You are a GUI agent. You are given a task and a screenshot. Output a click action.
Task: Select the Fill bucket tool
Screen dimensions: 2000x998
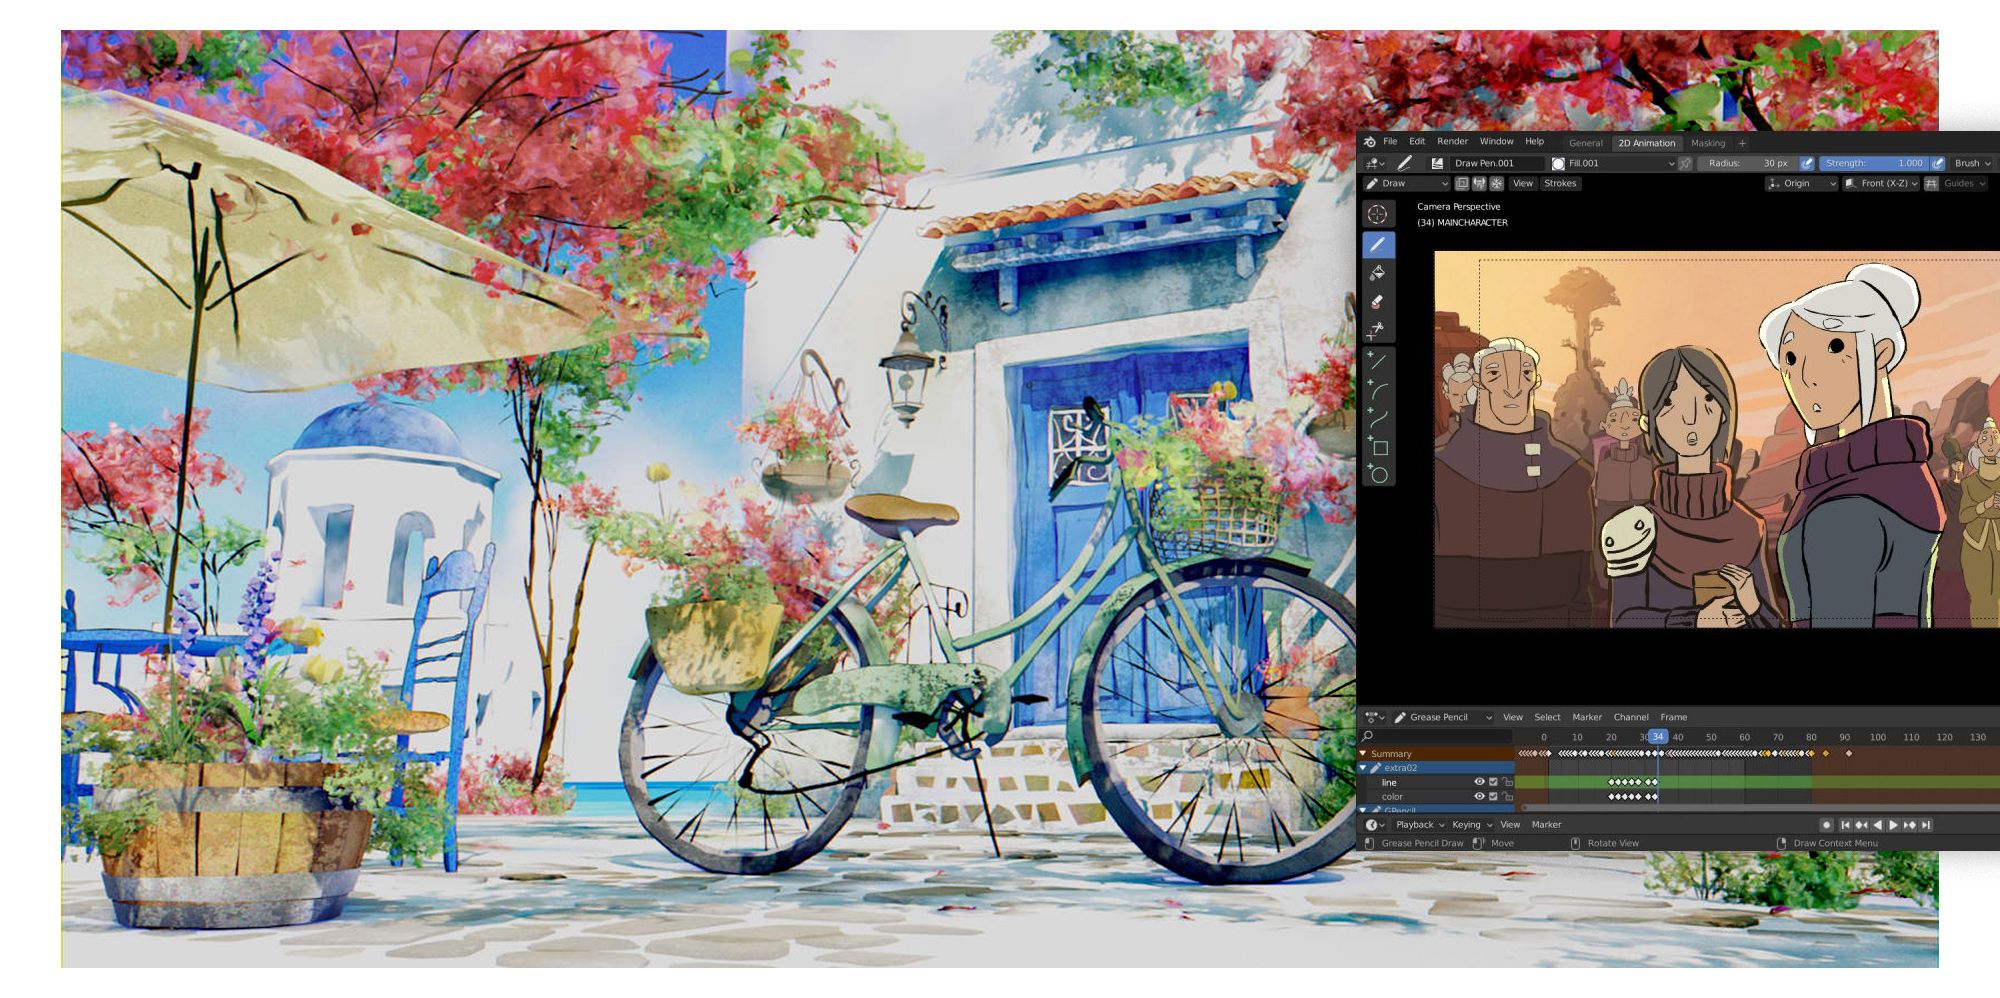click(x=1378, y=273)
